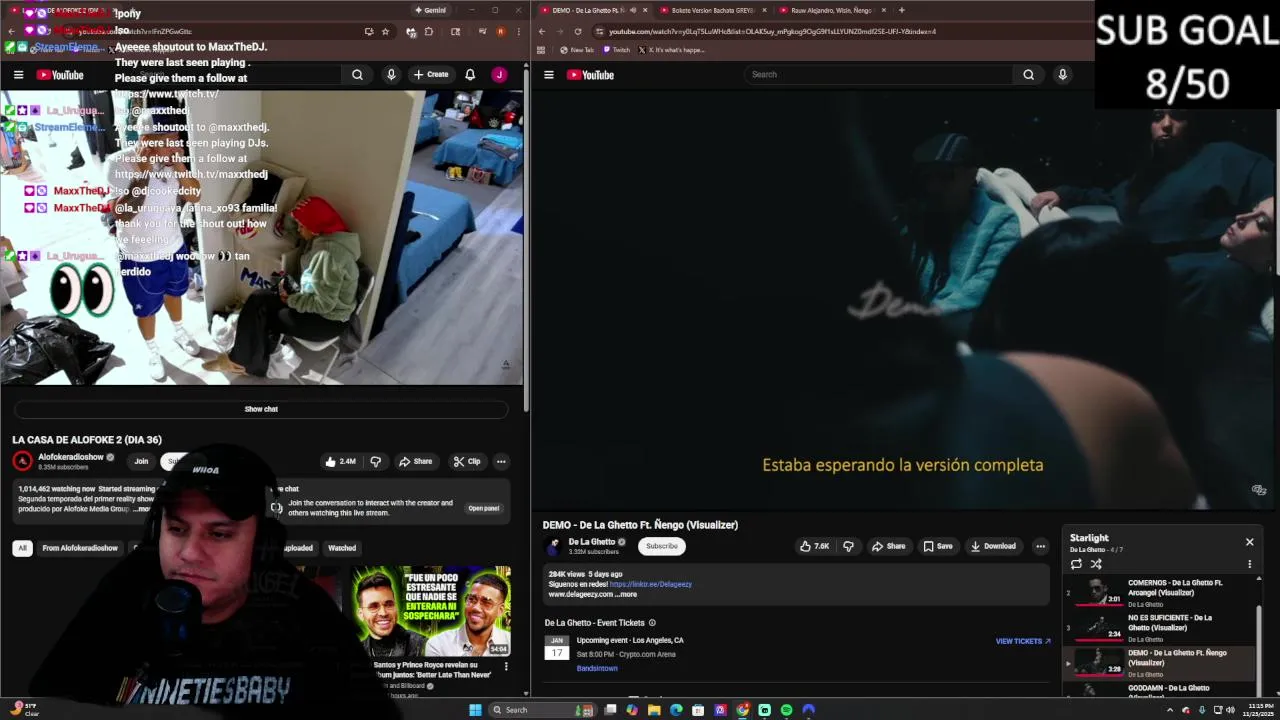Toggle shuffle in Starlight playlist panel
Image resolution: width=1280 pixels, height=720 pixels.
[1096, 564]
